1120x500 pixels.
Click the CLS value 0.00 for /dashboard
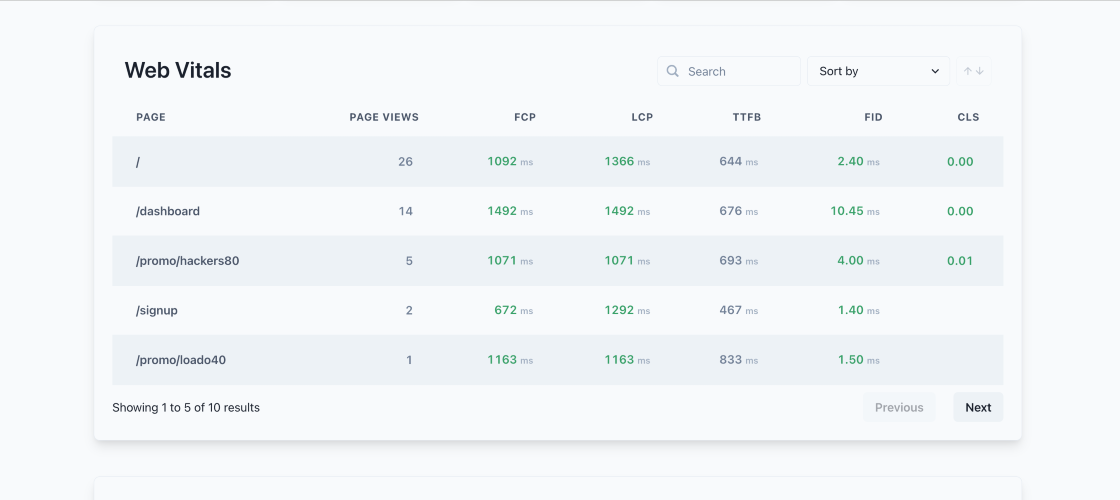coord(960,211)
